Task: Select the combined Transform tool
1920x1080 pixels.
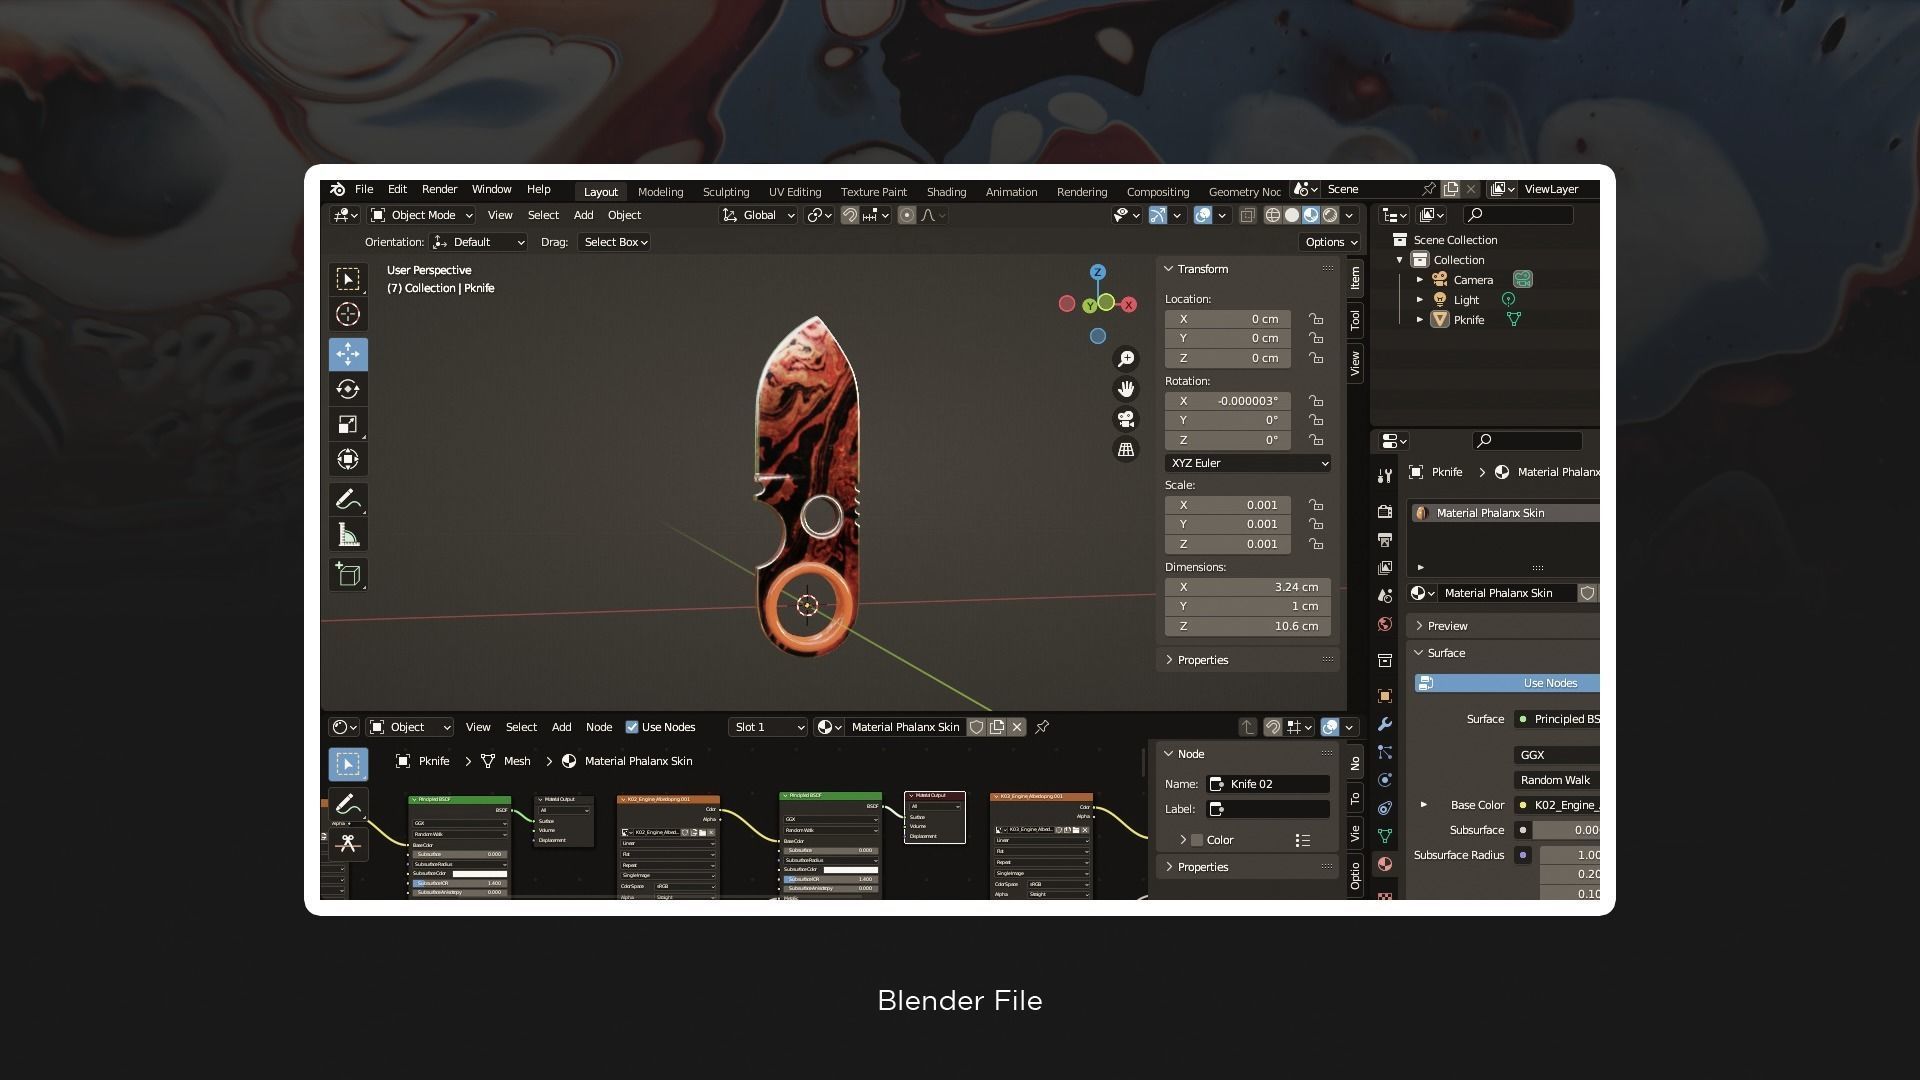Action: tap(348, 459)
